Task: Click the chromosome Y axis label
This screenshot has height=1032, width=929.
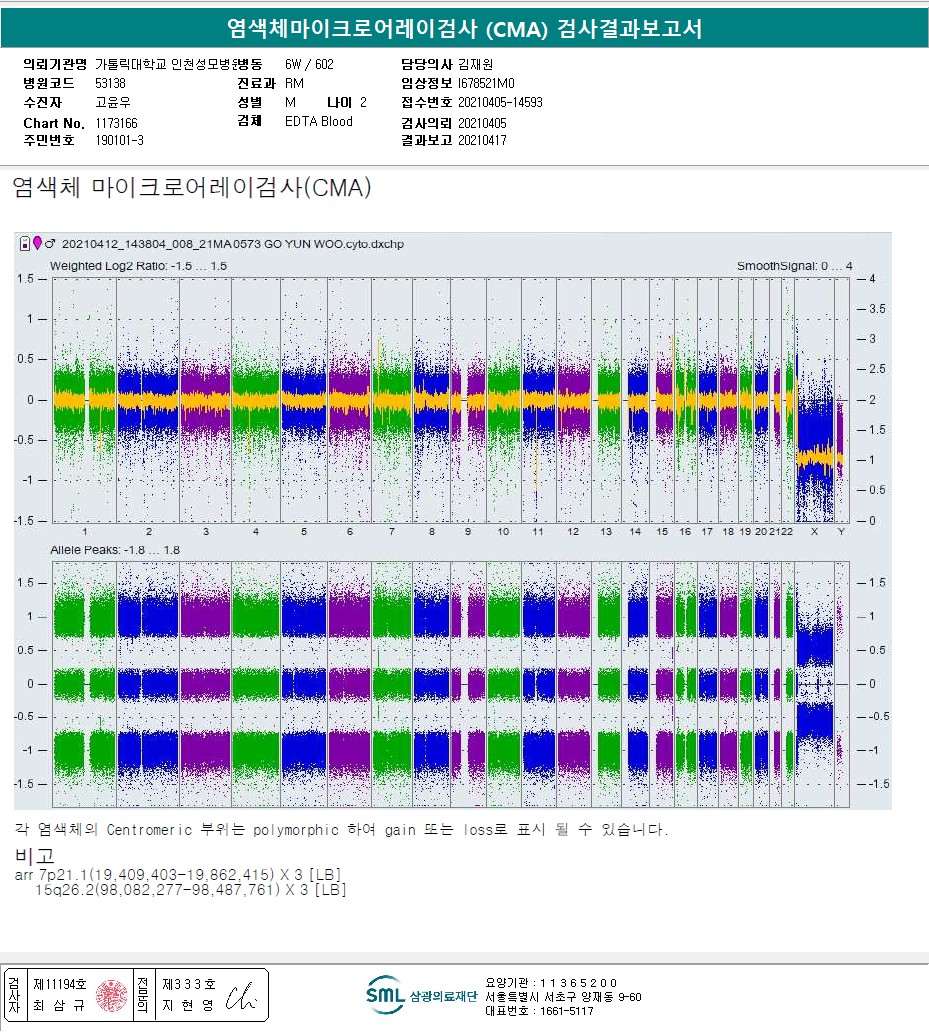Action: click(841, 531)
